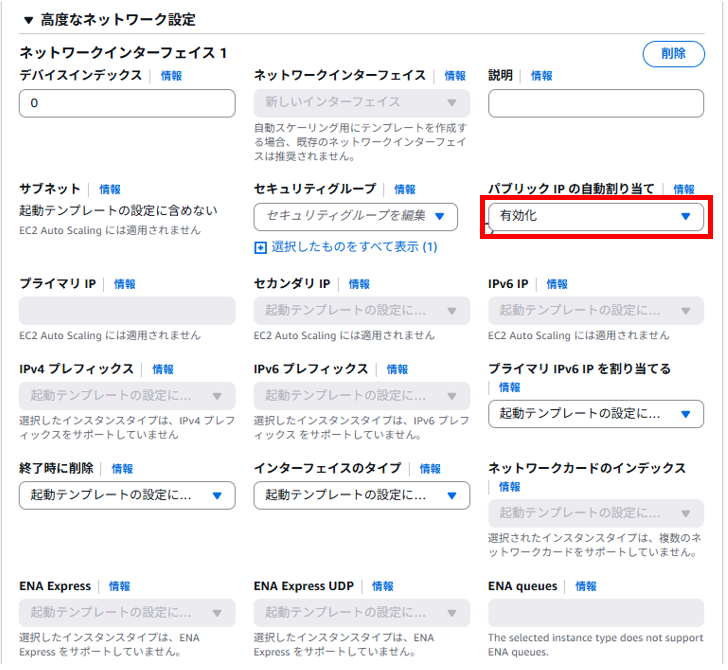This screenshot has width=728, height=670.
Task: Open 情報 link next to パブリック IP の自動割り当て
Action: [684, 189]
